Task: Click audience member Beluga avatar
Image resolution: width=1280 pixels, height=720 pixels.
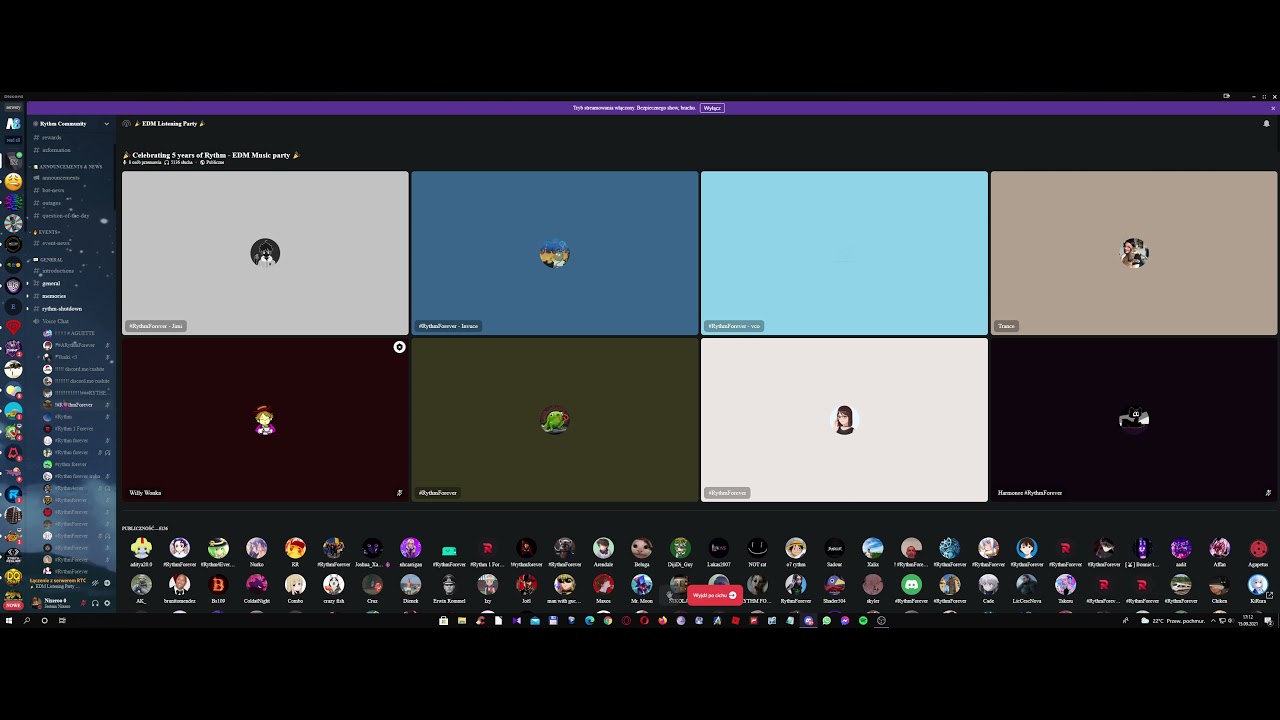Action: (641, 548)
